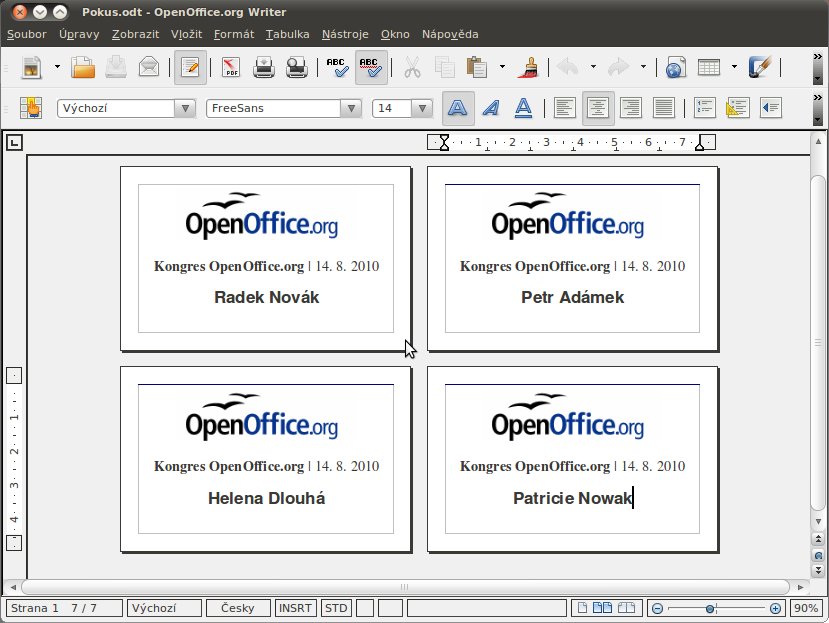Turn on numbered list
829x623 pixels.
point(705,108)
